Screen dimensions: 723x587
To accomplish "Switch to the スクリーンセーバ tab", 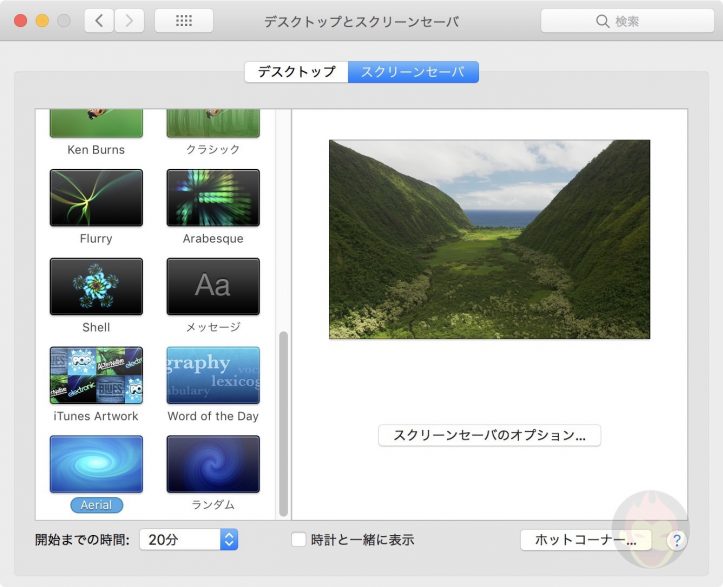I will click(x=413, y=72).
